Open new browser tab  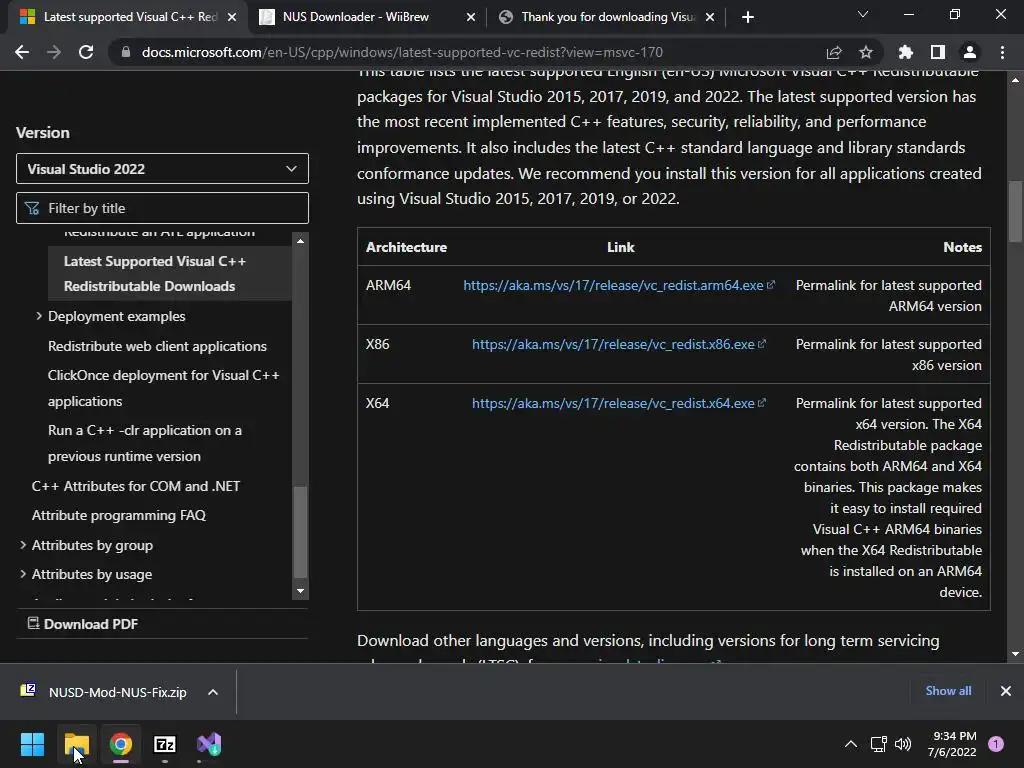pyautogui.click(x=748, y=17)
